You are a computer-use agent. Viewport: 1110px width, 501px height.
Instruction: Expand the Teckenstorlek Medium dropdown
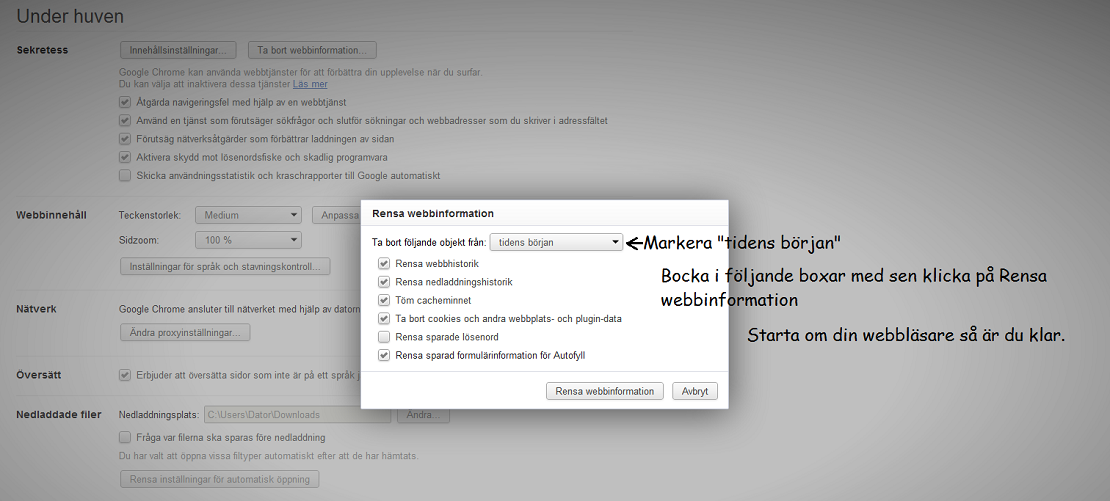point(248,215)
